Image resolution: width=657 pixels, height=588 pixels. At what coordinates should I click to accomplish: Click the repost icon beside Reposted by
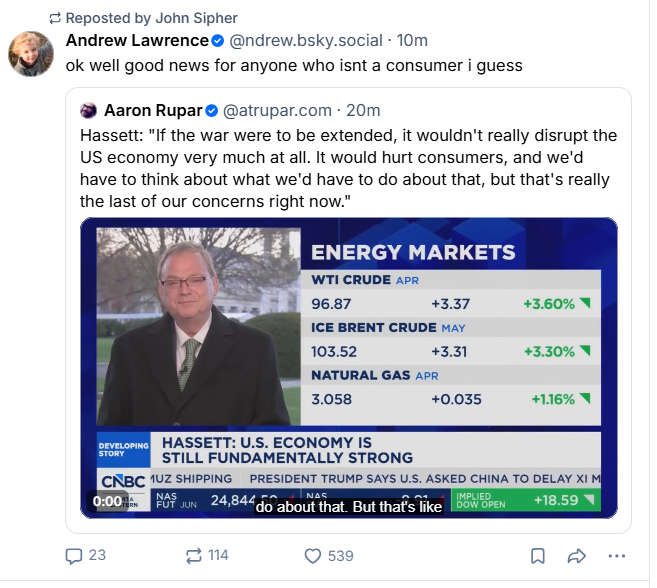(55, 18)
